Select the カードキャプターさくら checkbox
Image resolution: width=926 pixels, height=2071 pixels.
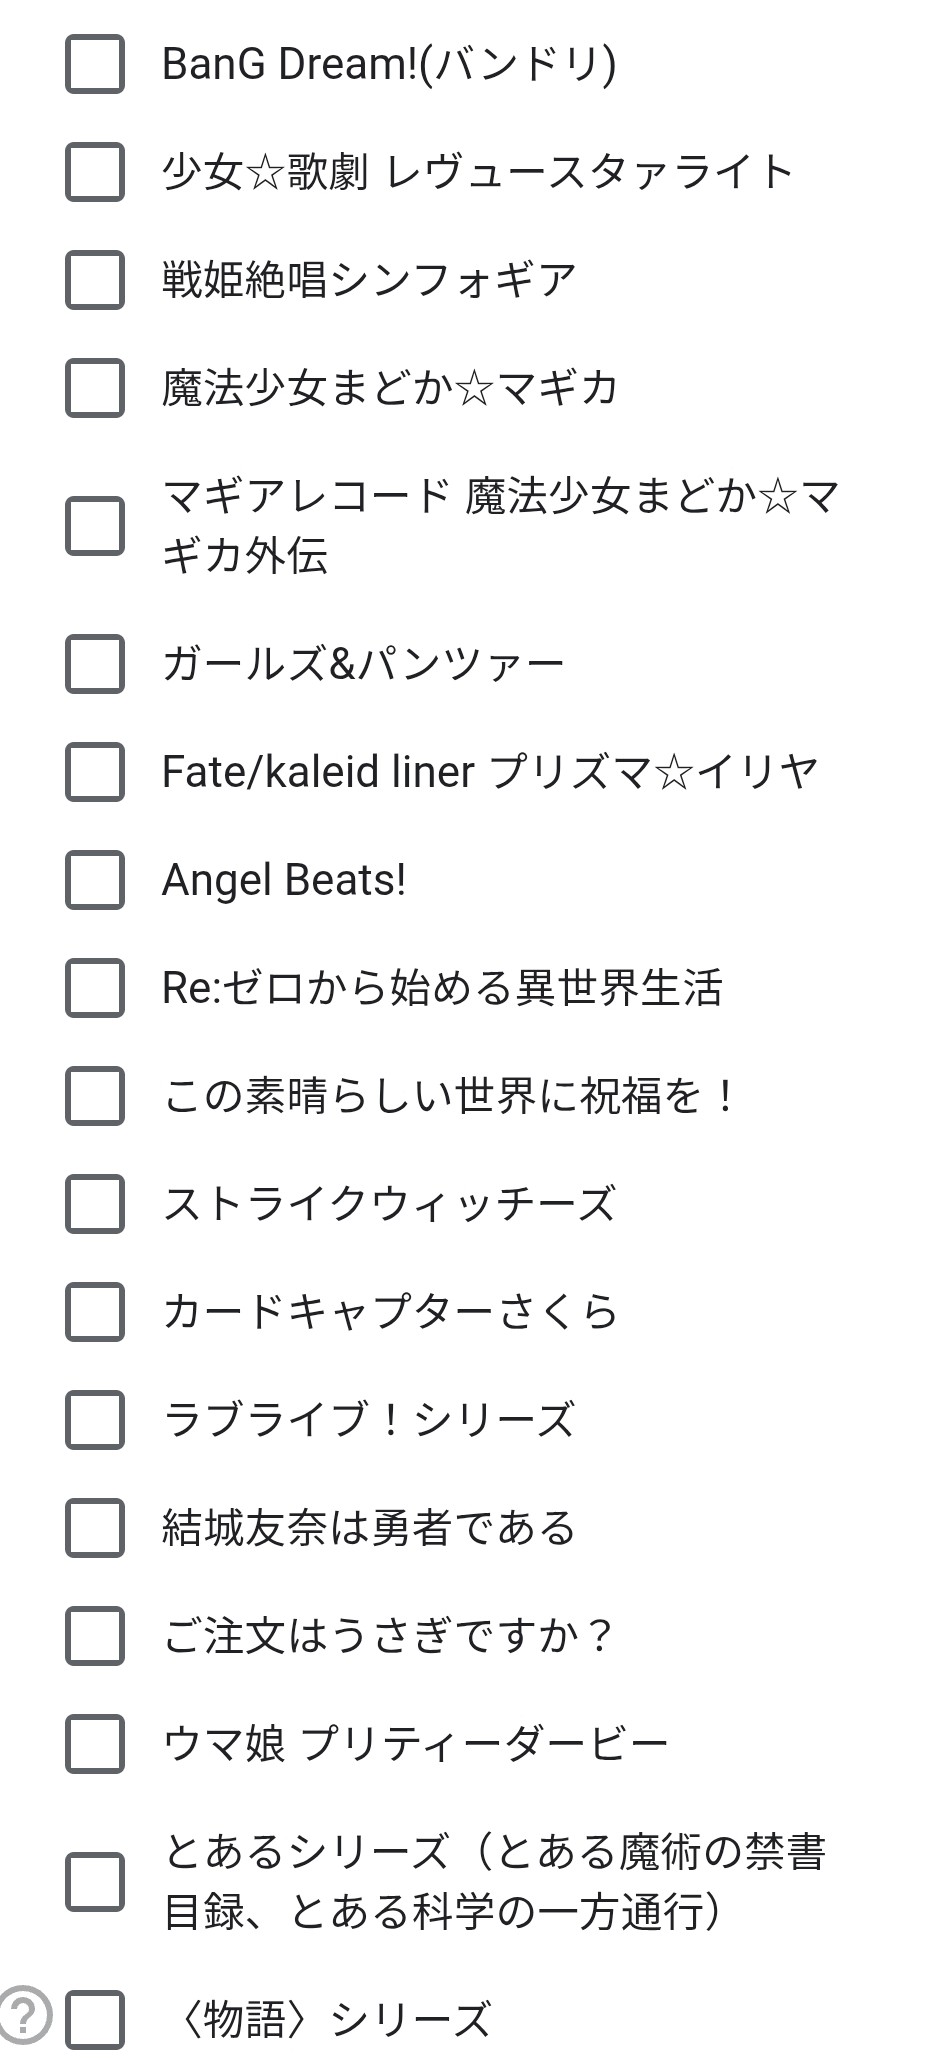(x=95, y=1312)
